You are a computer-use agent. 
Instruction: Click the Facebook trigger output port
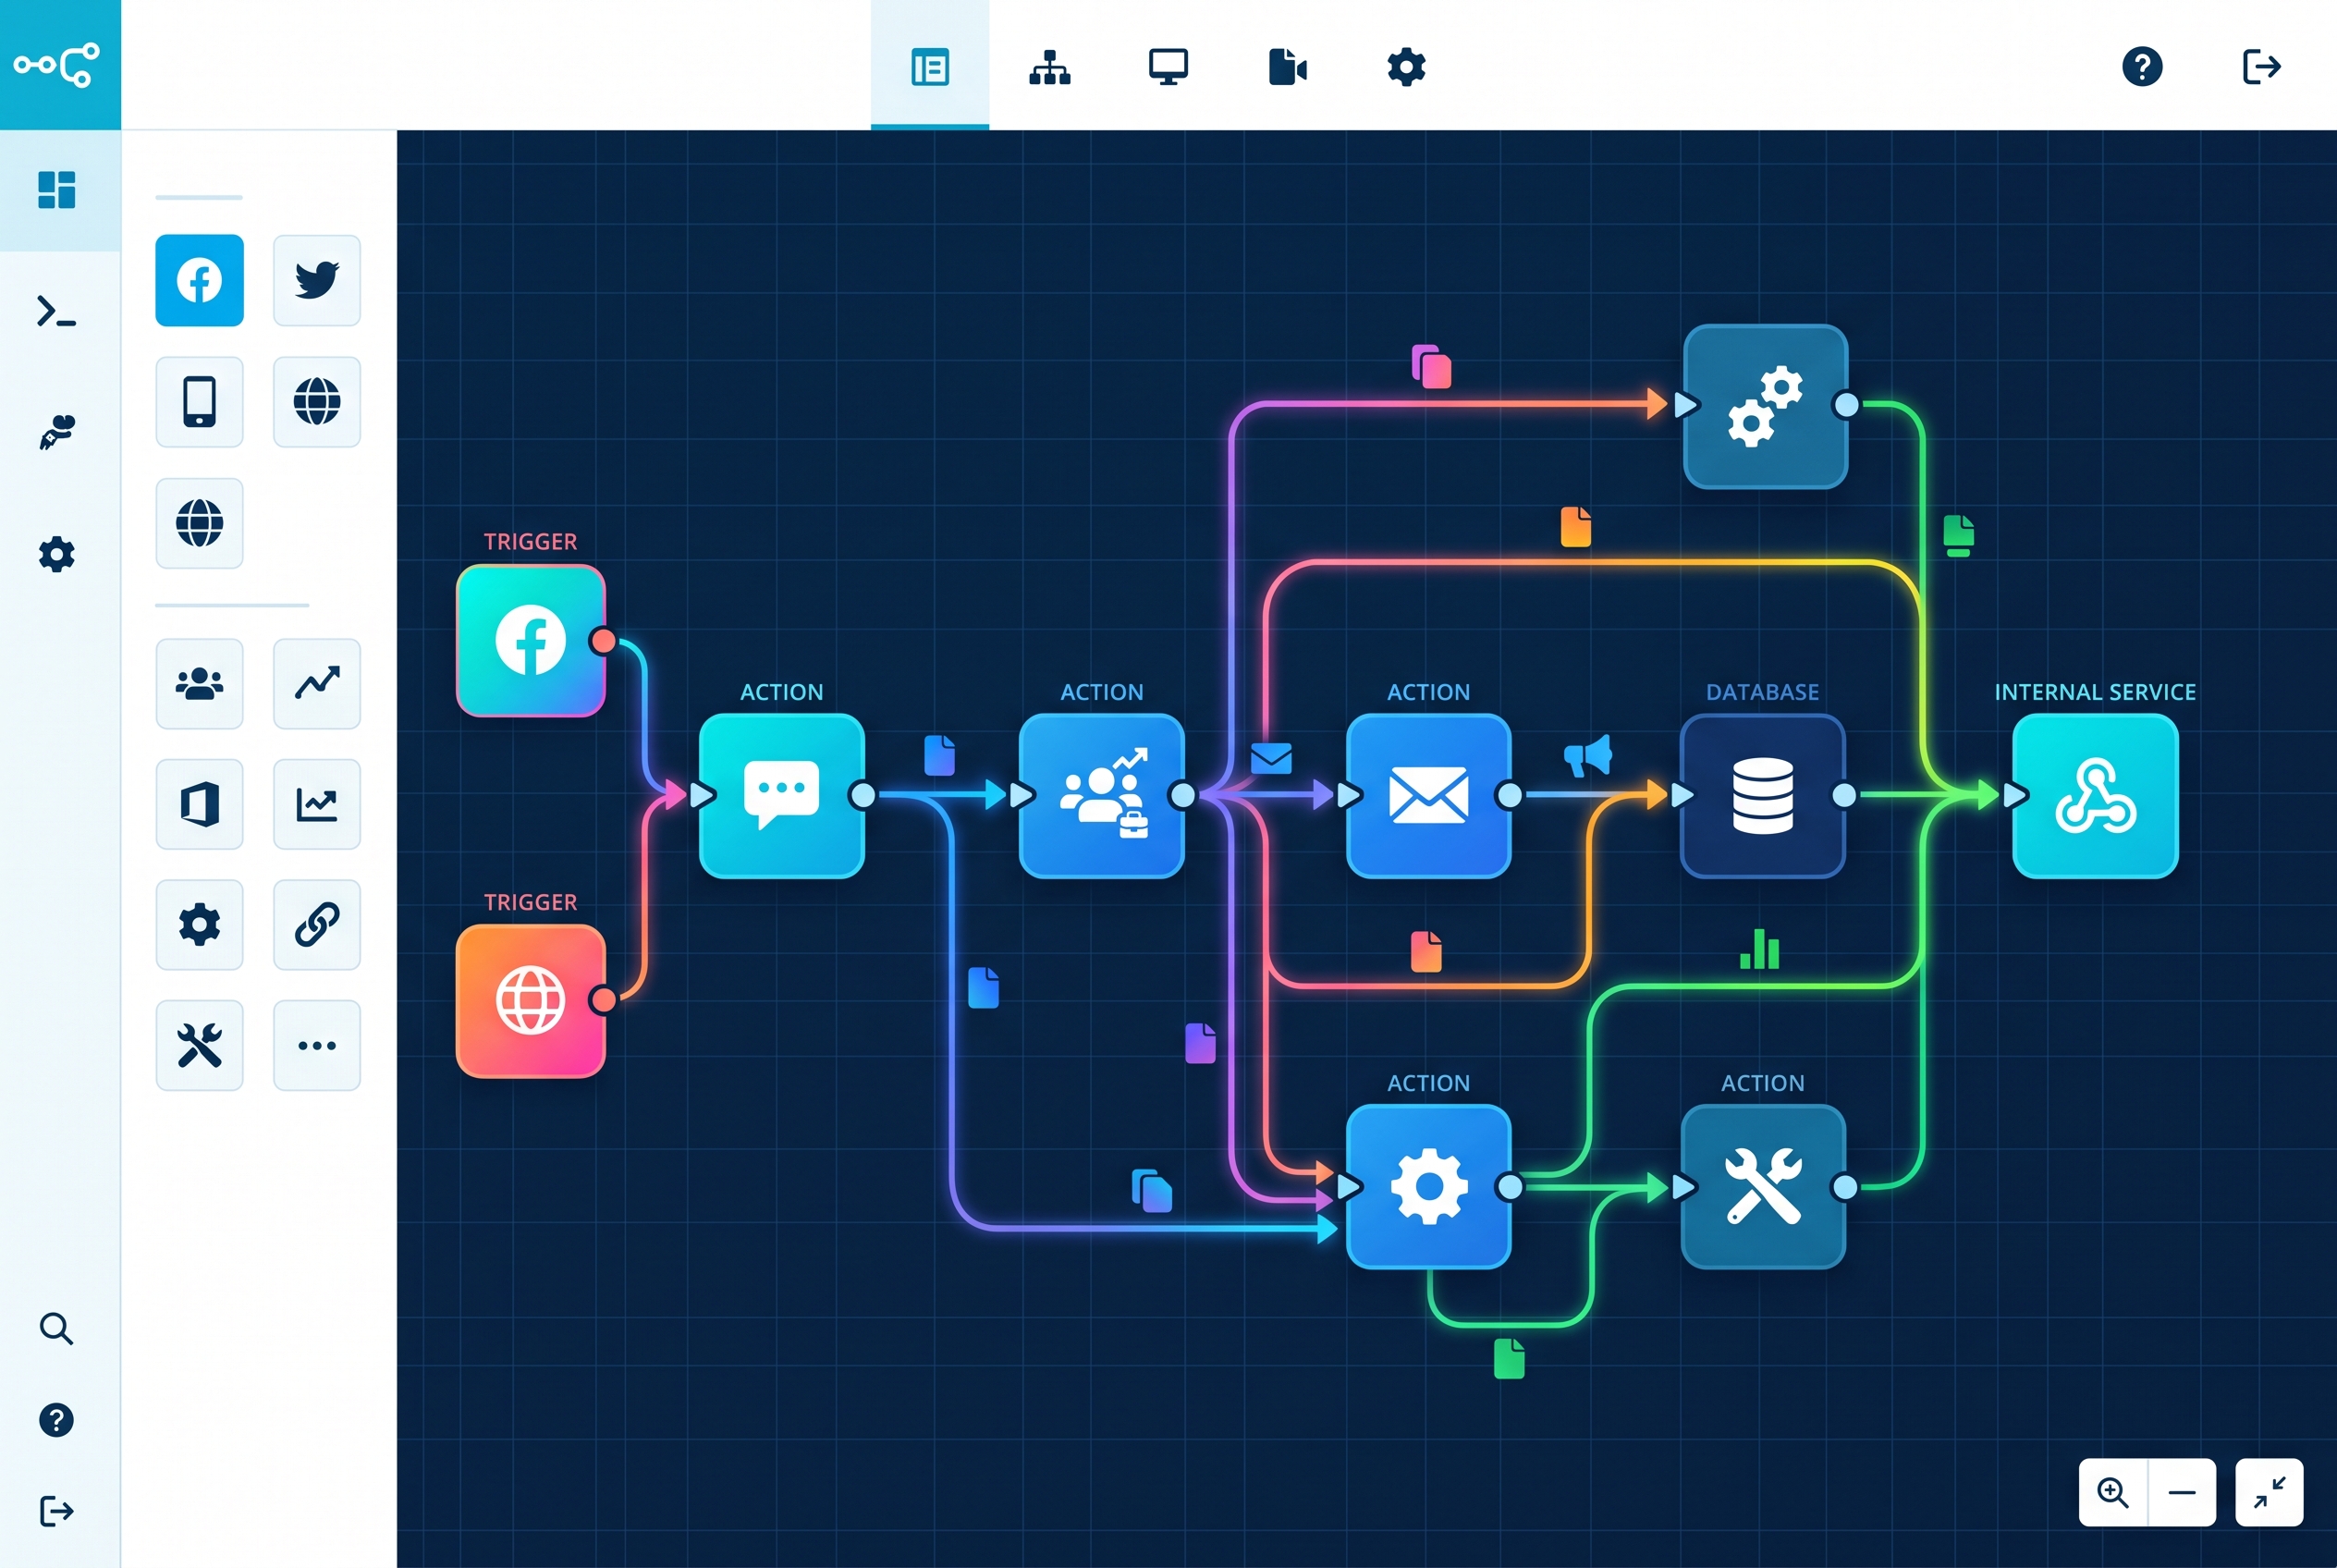click(x=603, y=641)
